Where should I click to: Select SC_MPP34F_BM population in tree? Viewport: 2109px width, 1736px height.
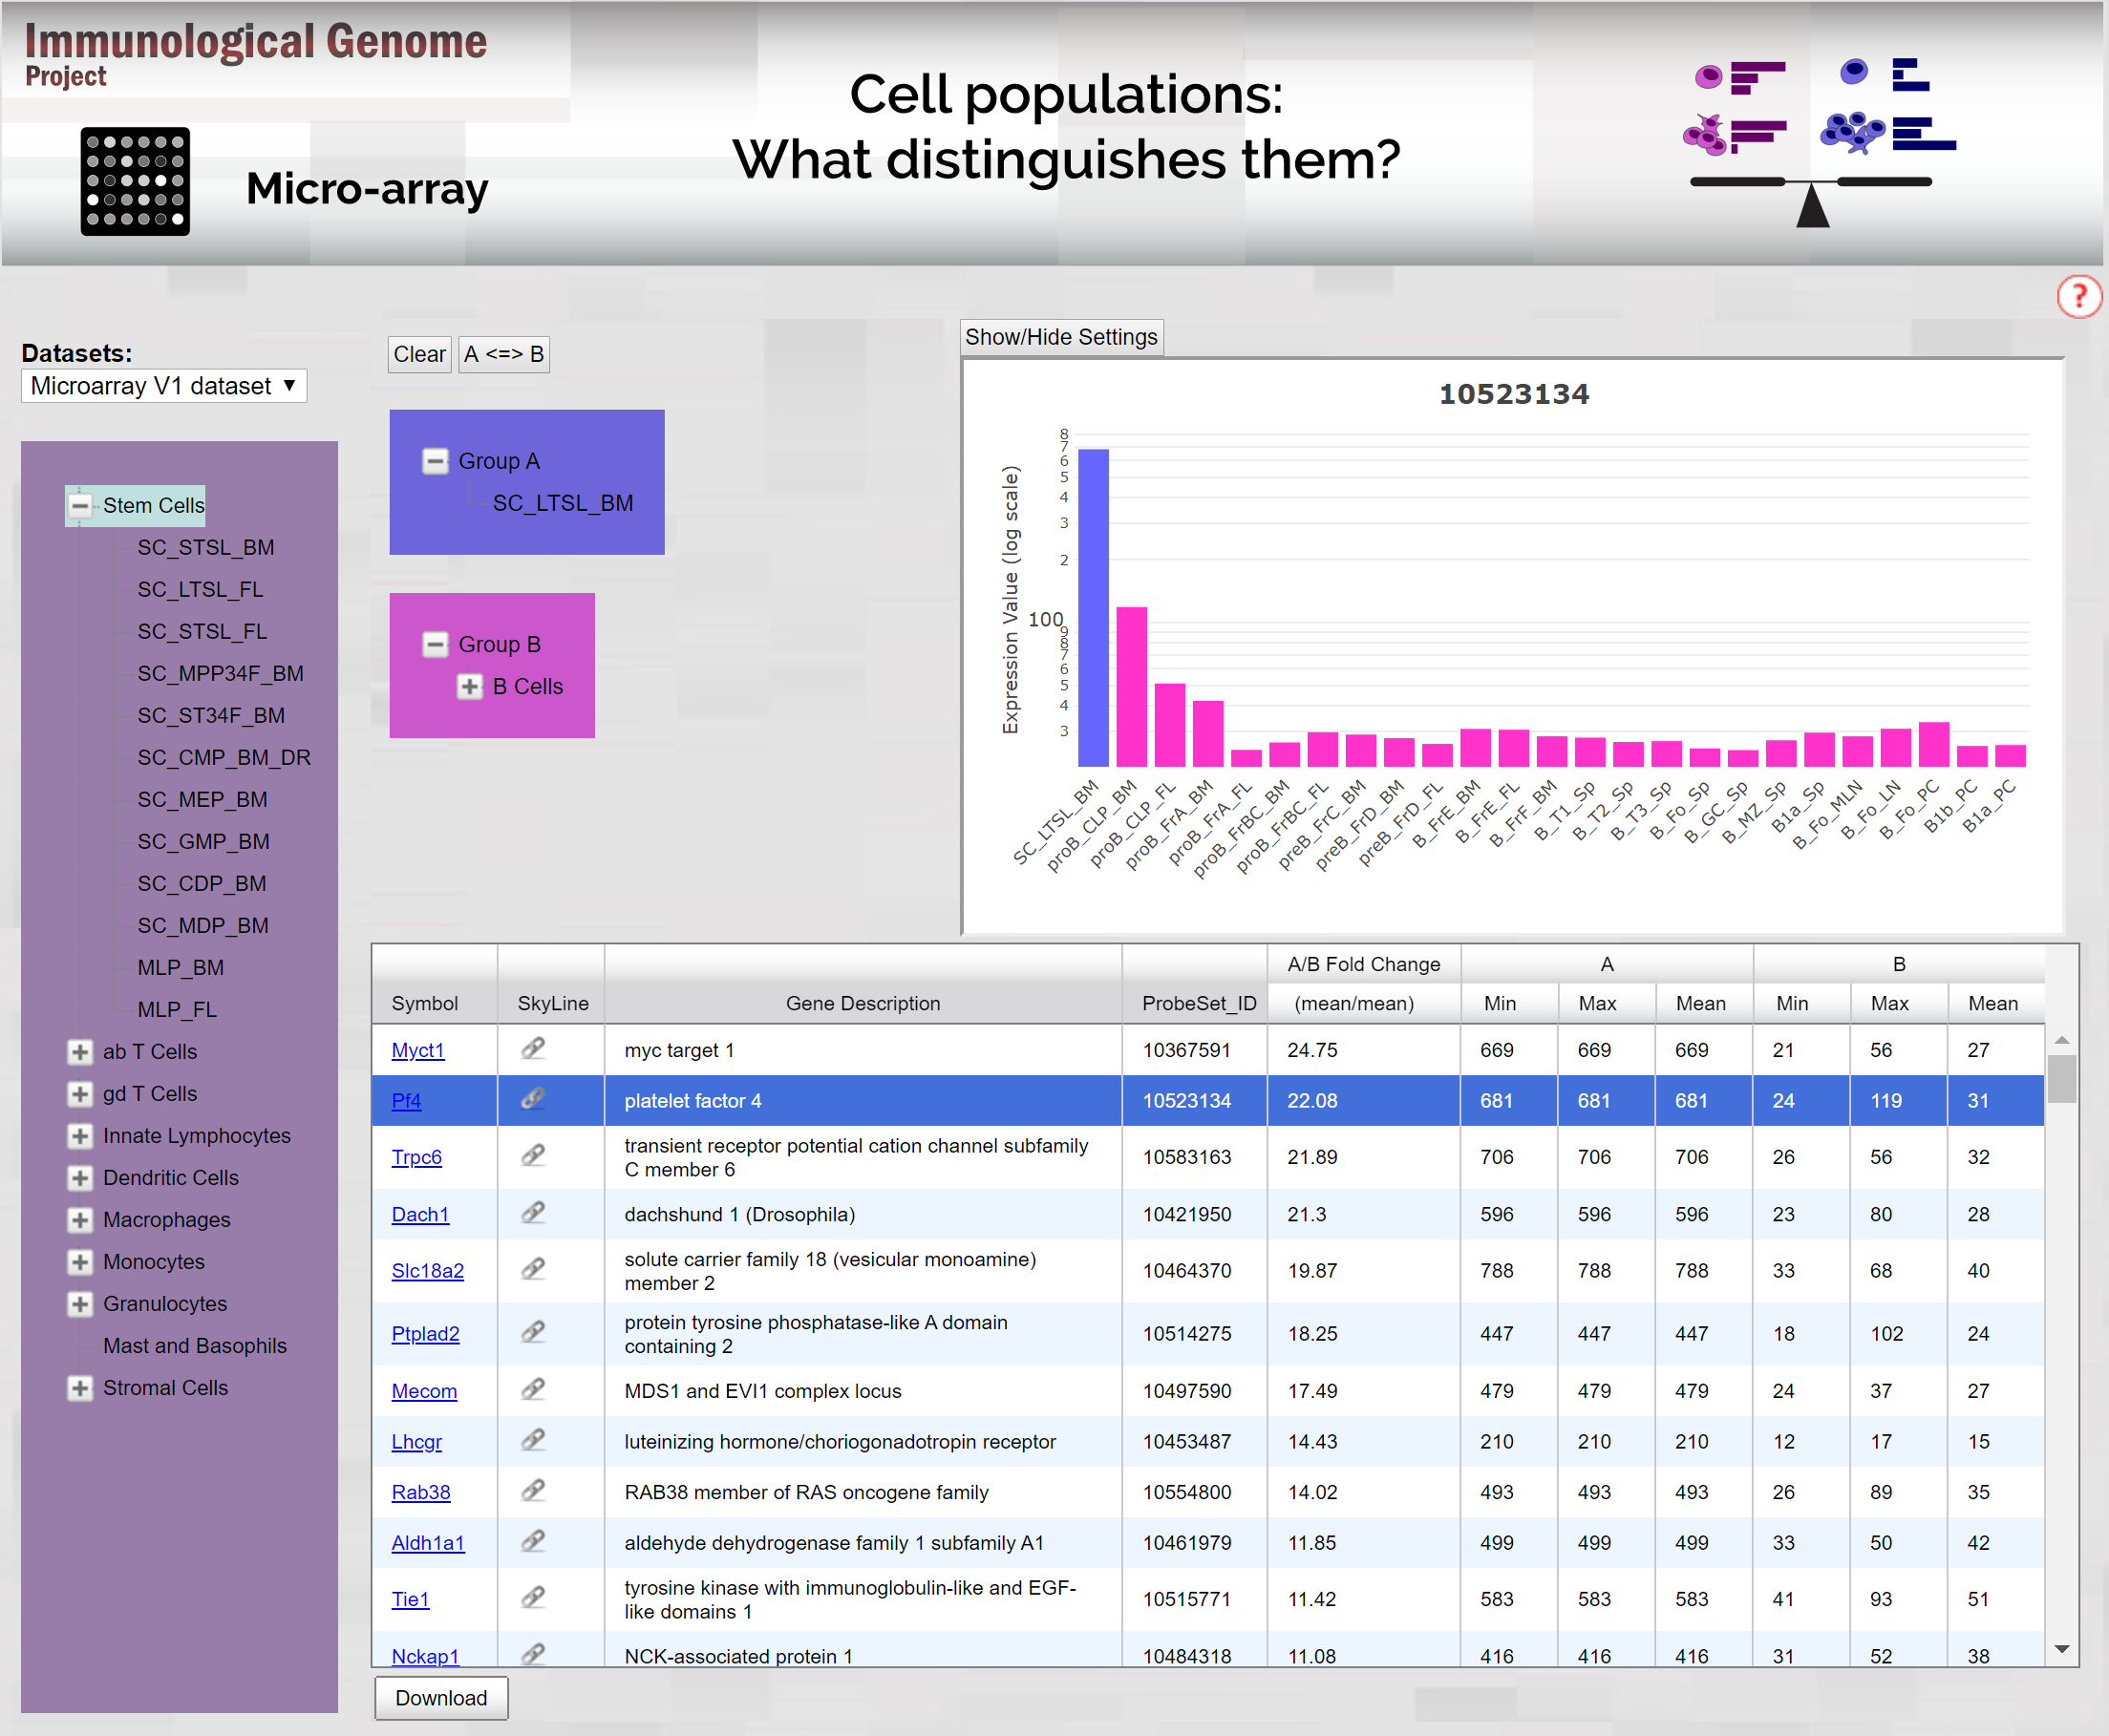click(220, 673)
